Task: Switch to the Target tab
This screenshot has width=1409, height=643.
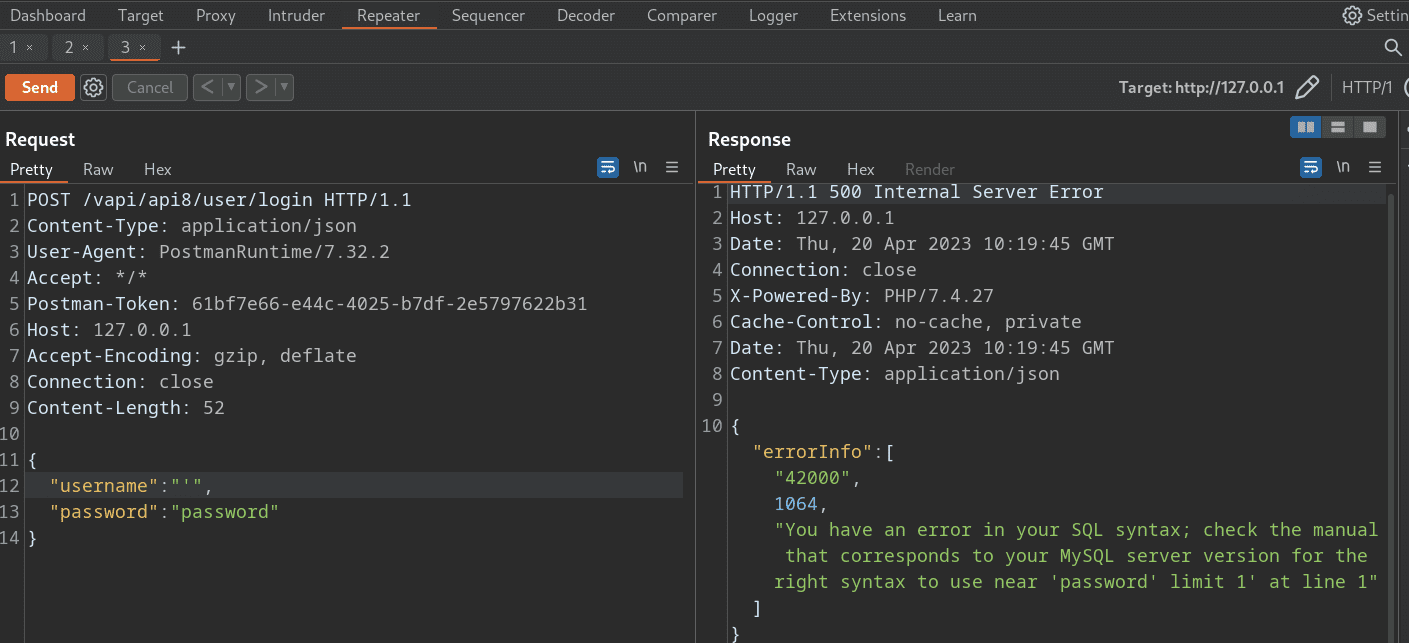Action: coord(141,15)
